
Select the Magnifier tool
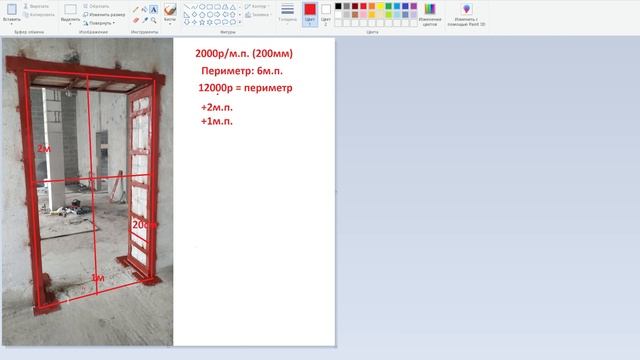(x=154, y=20)
